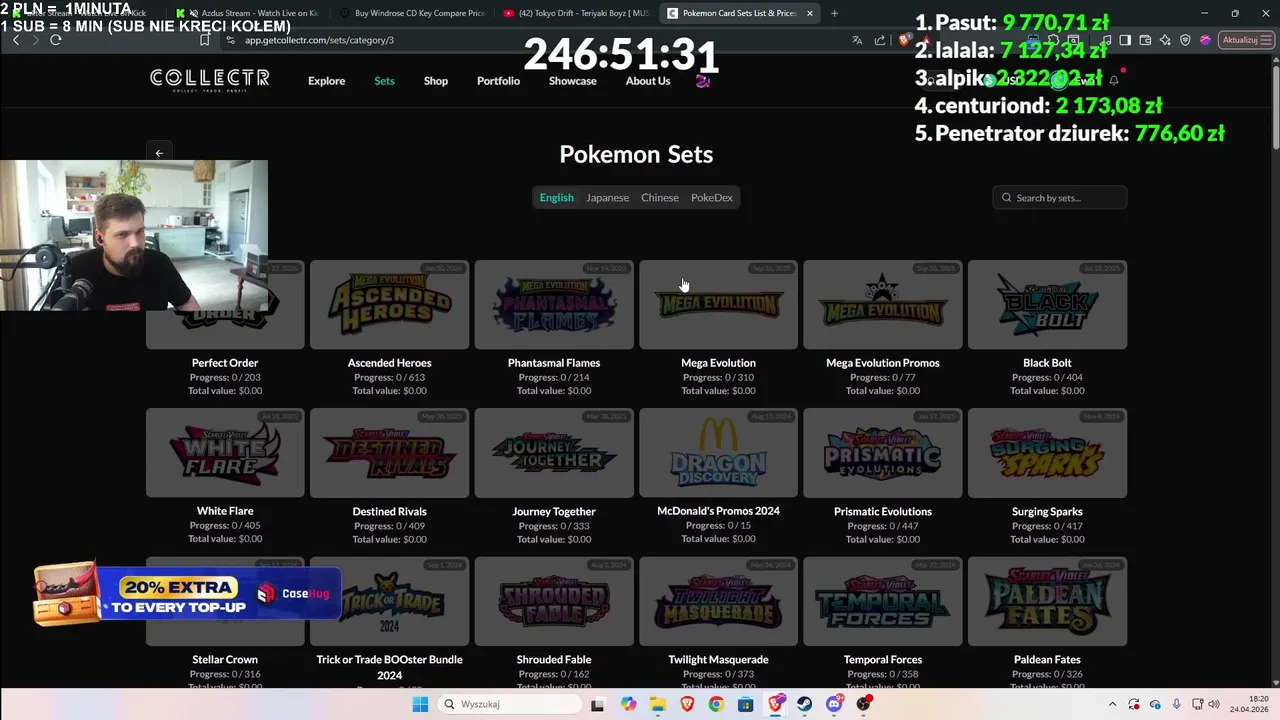
Task: Open the Destined Rivals set thumbnail
Action: pyautogui.click(x=389, y=453)
